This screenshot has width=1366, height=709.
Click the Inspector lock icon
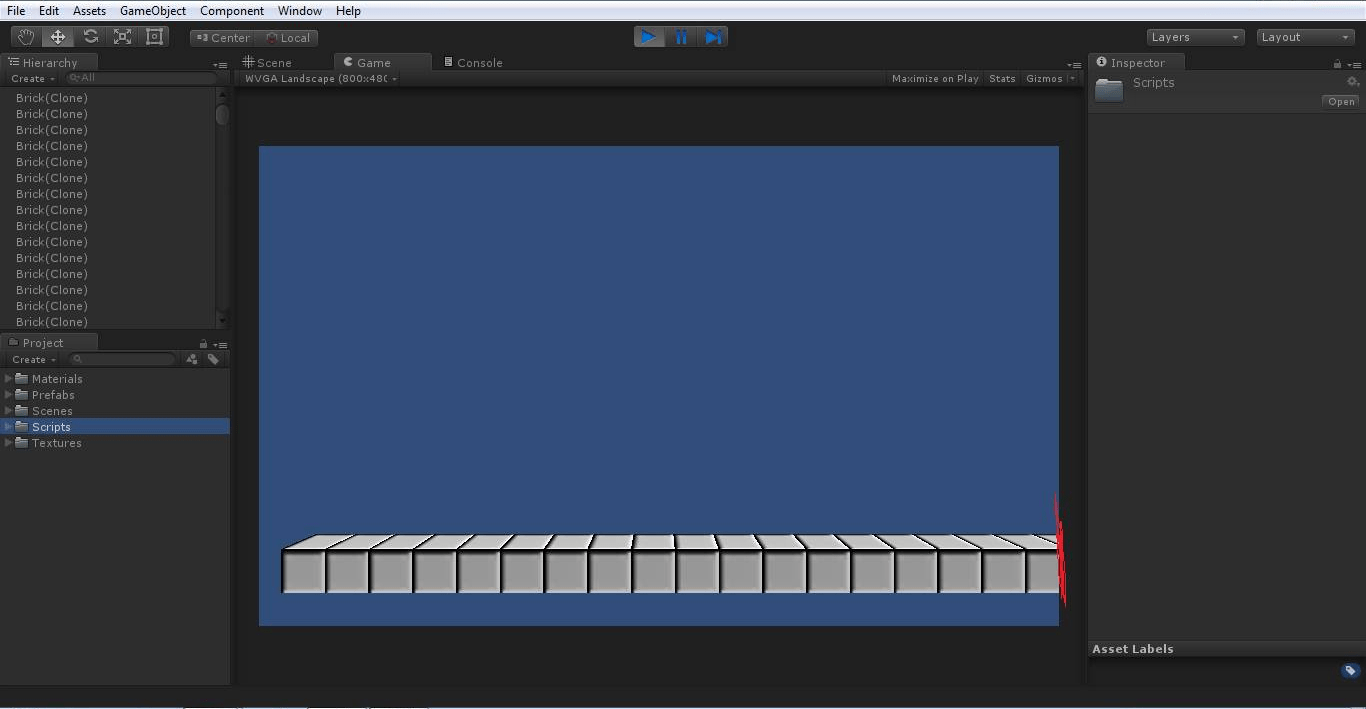(1337, 62)
